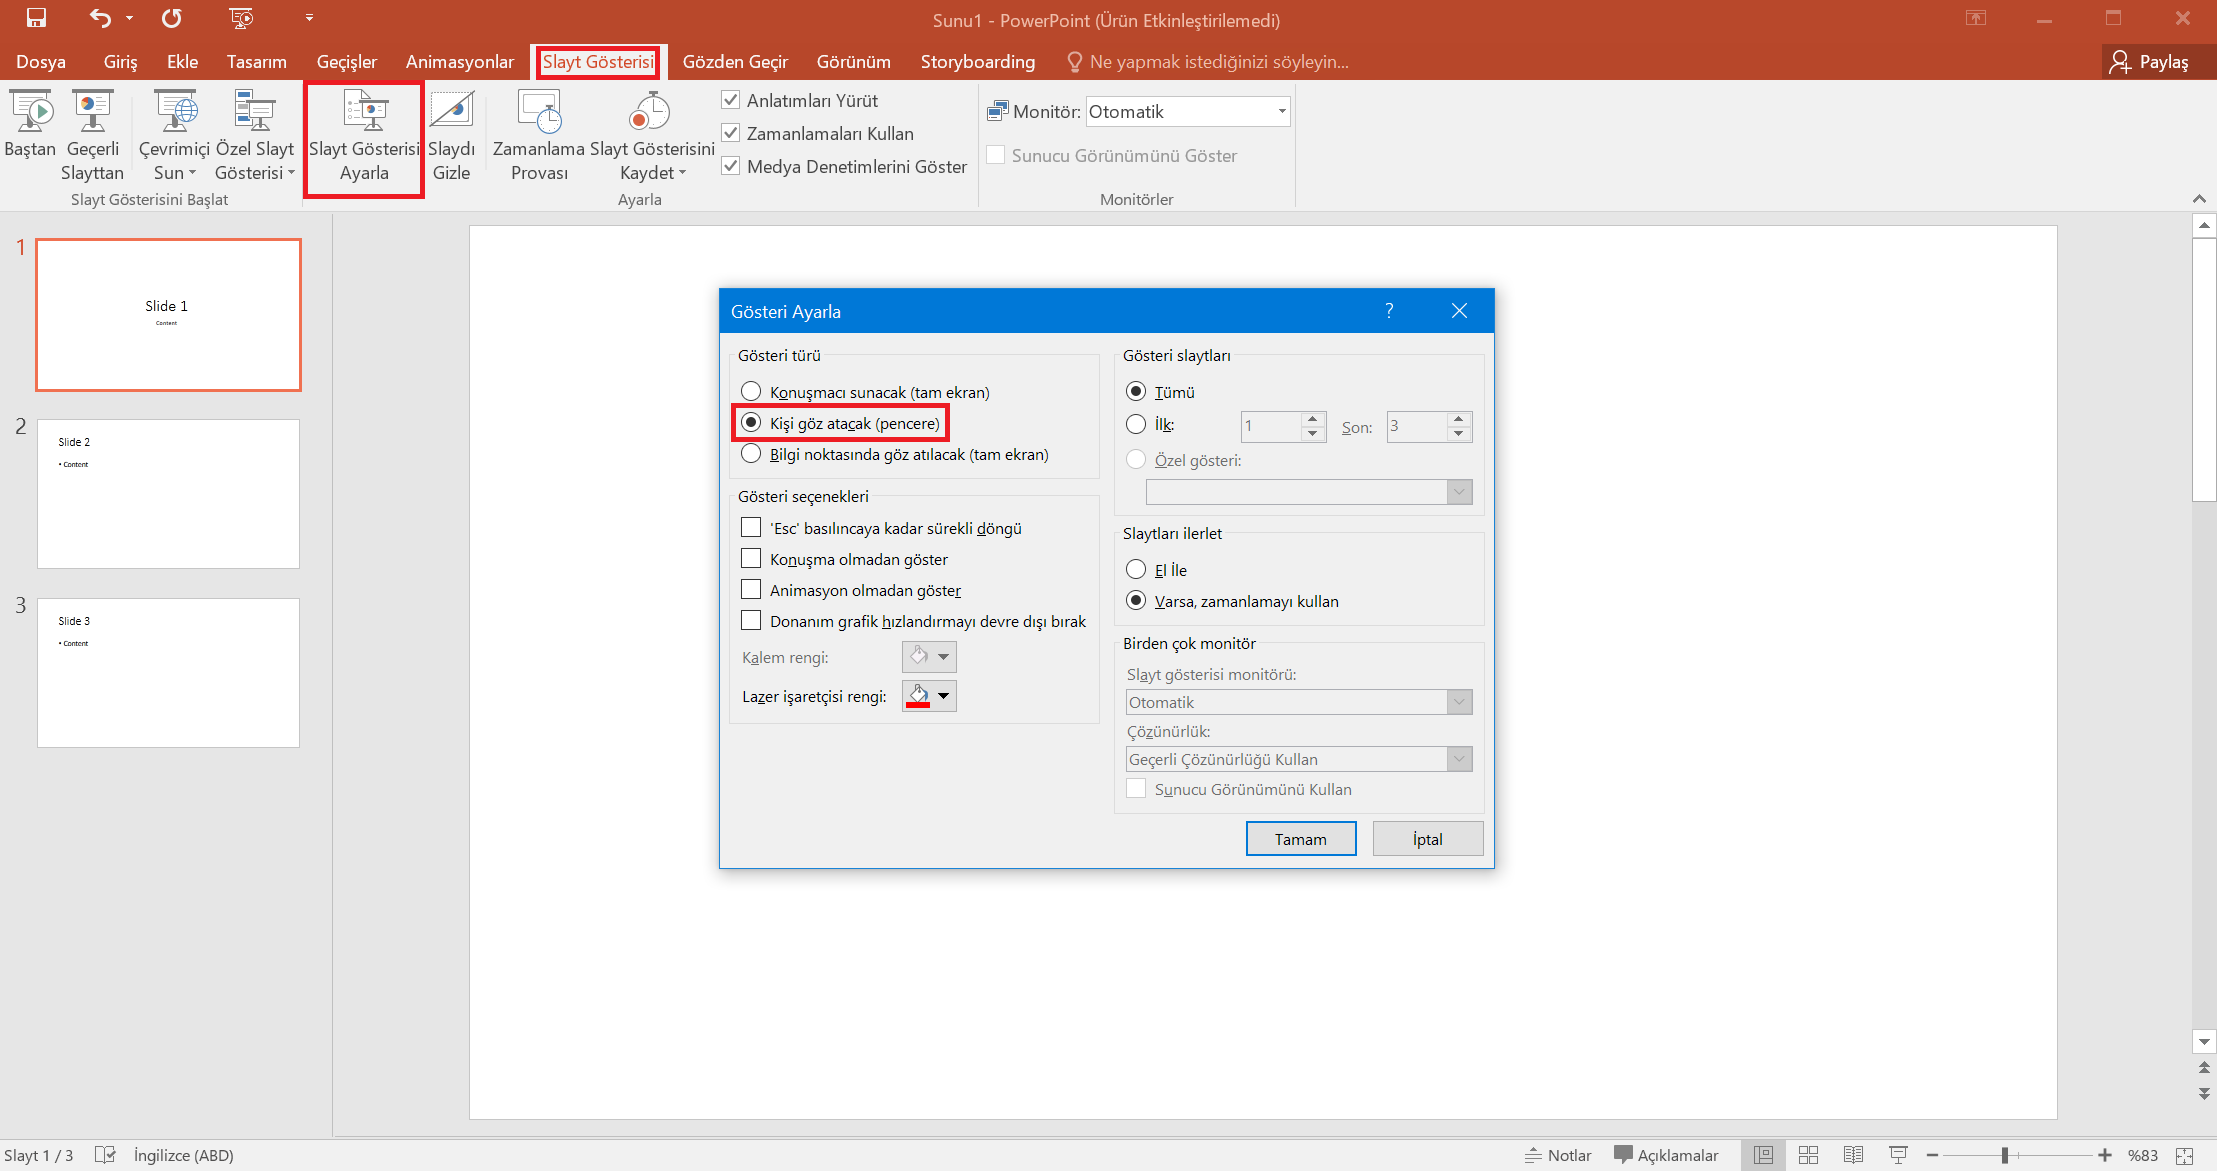Viewport: 2217px width, 1171px height.
Task: Select Kişi göz atacak (pencere) option
Action: (751, 423)
